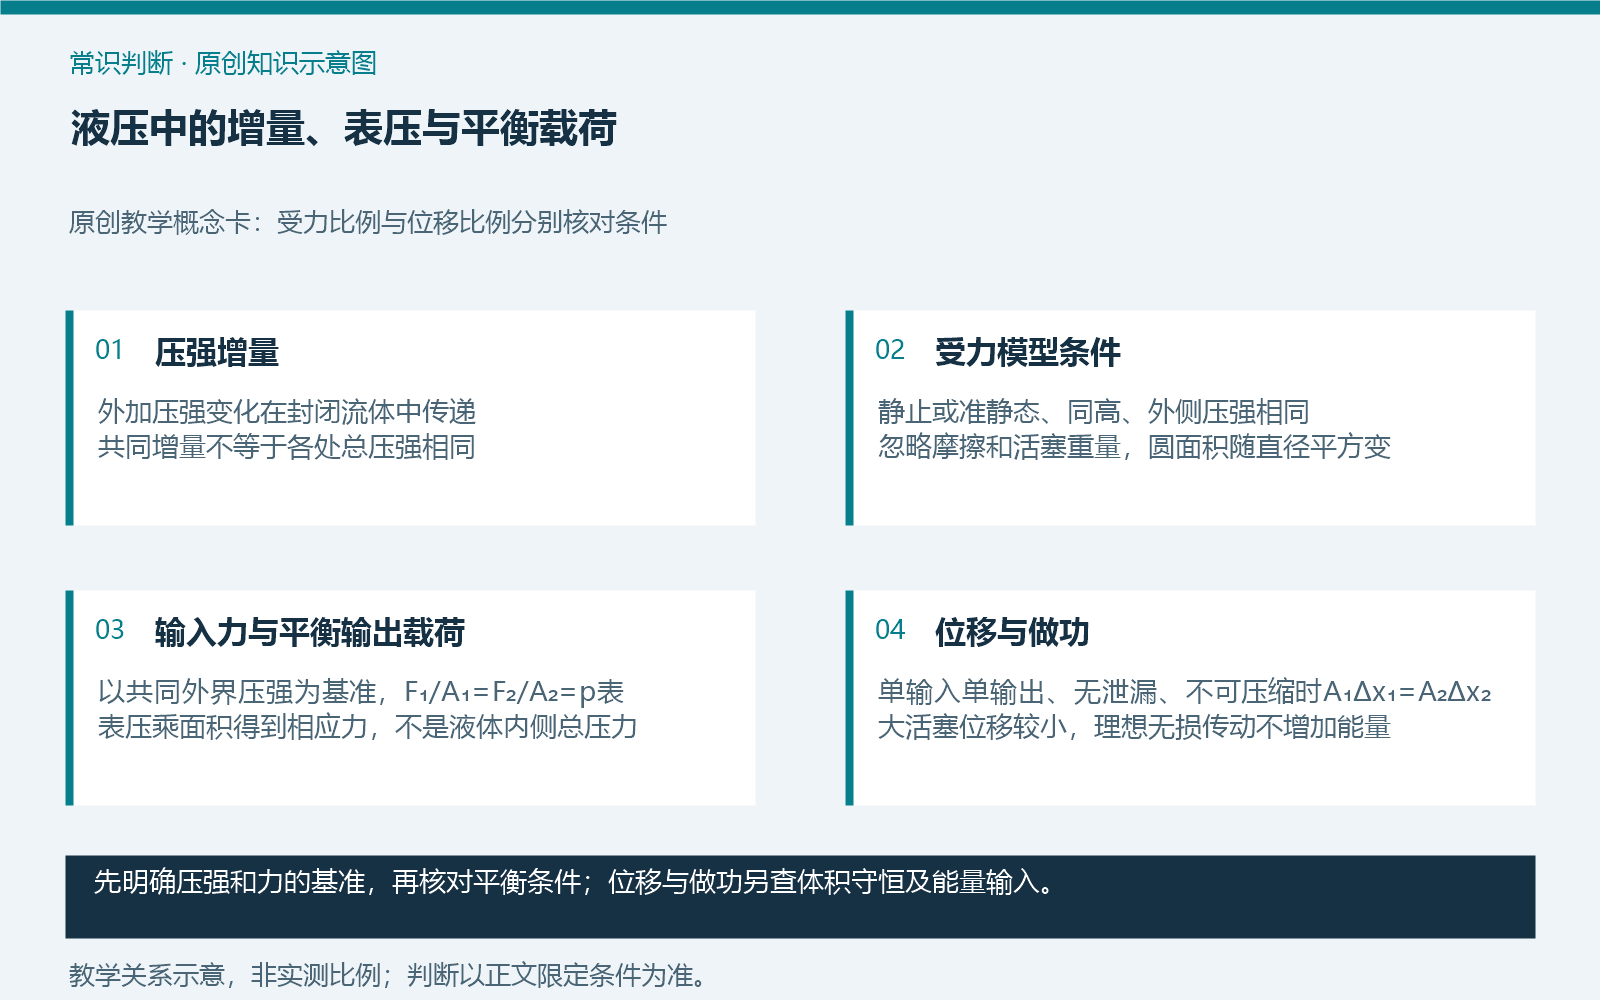Screen dimensions: 1600x1000
Task: Click the card number 02
Action: pos(890,350)
